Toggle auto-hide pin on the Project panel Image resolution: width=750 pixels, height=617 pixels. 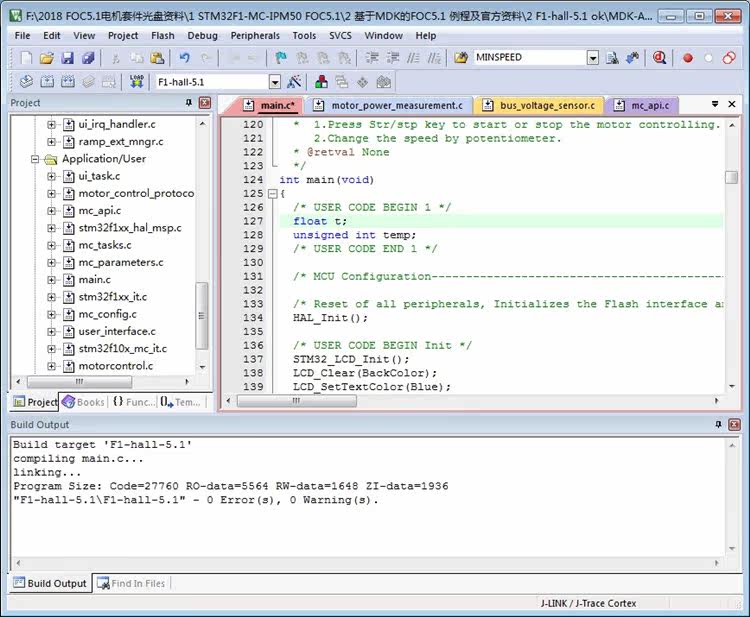189,102
